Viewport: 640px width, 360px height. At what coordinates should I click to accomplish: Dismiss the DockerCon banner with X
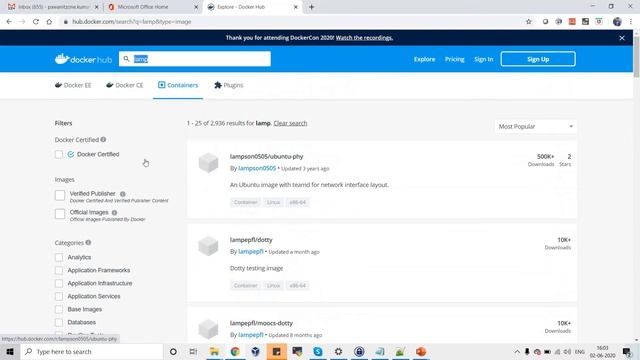pos(622,38)
